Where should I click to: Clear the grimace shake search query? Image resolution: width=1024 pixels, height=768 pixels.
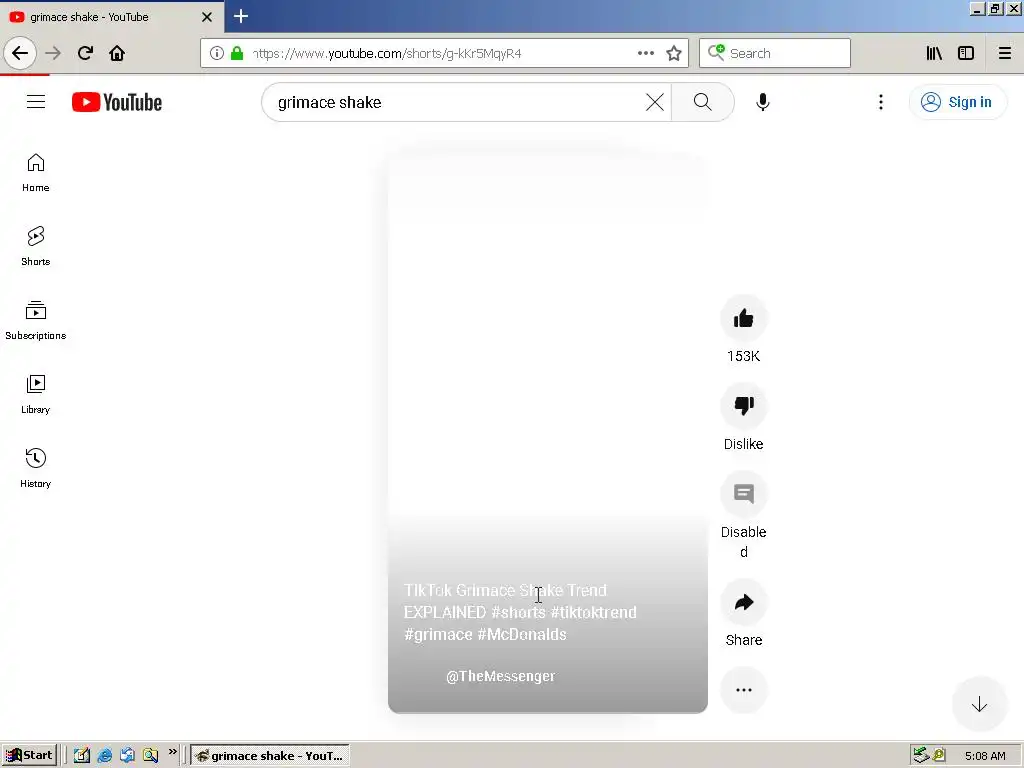pyautogui.click(x=654, y=102)
